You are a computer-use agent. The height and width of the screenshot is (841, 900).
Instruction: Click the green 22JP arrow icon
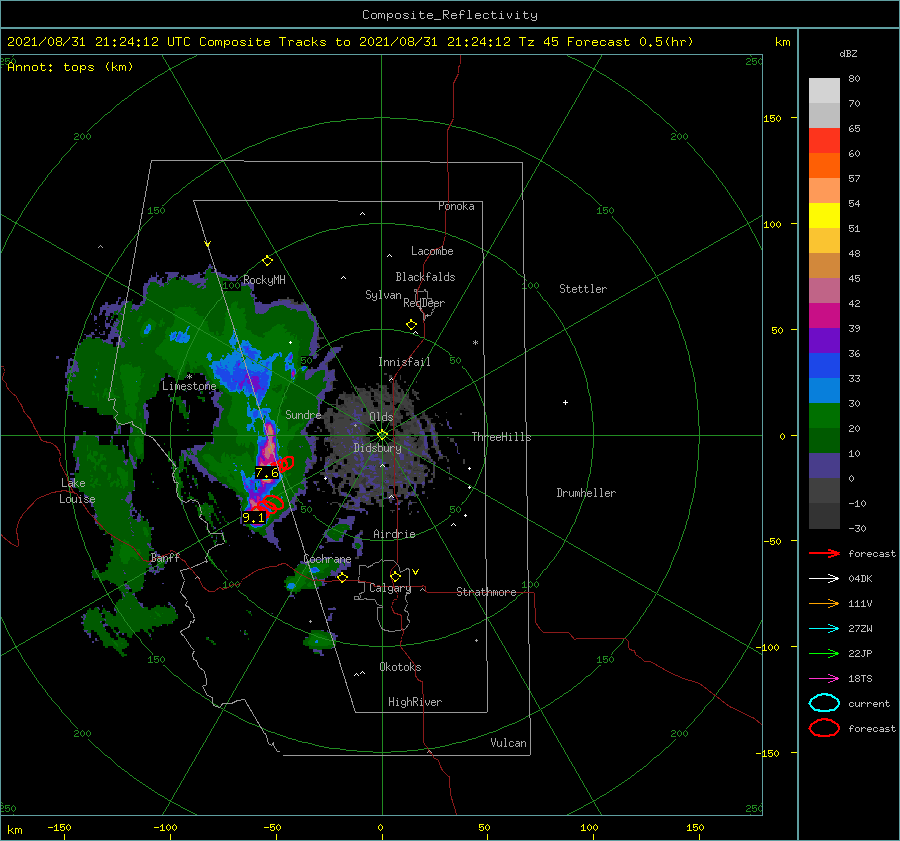click(824, 653)
